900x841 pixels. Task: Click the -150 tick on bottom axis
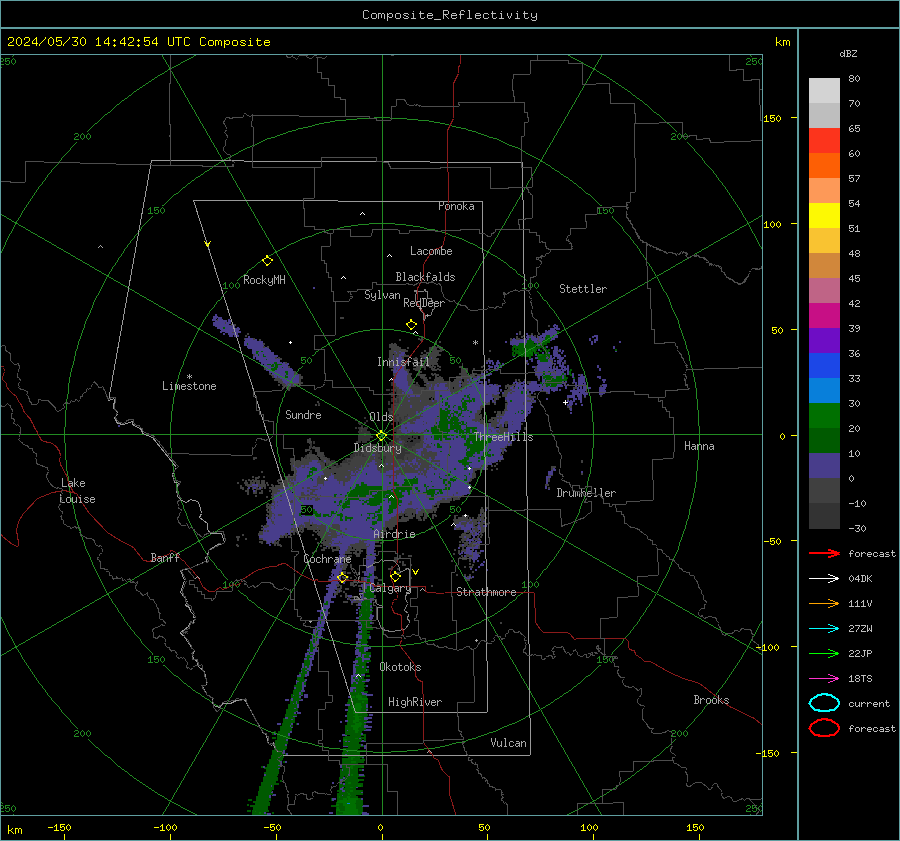(59, 827)
